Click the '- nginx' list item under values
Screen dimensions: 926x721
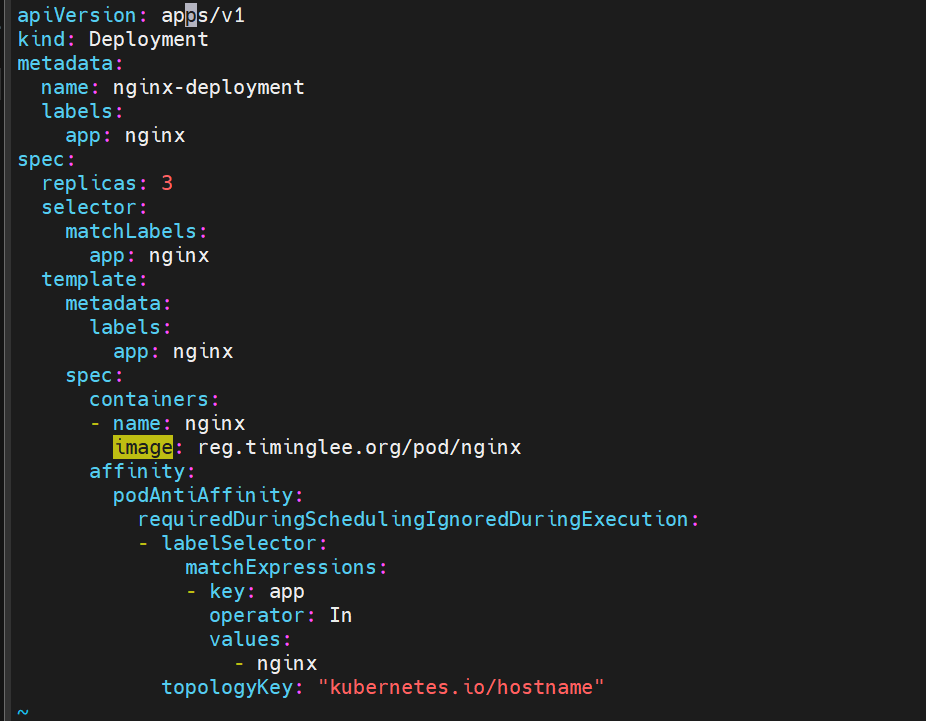coord(275,664)
